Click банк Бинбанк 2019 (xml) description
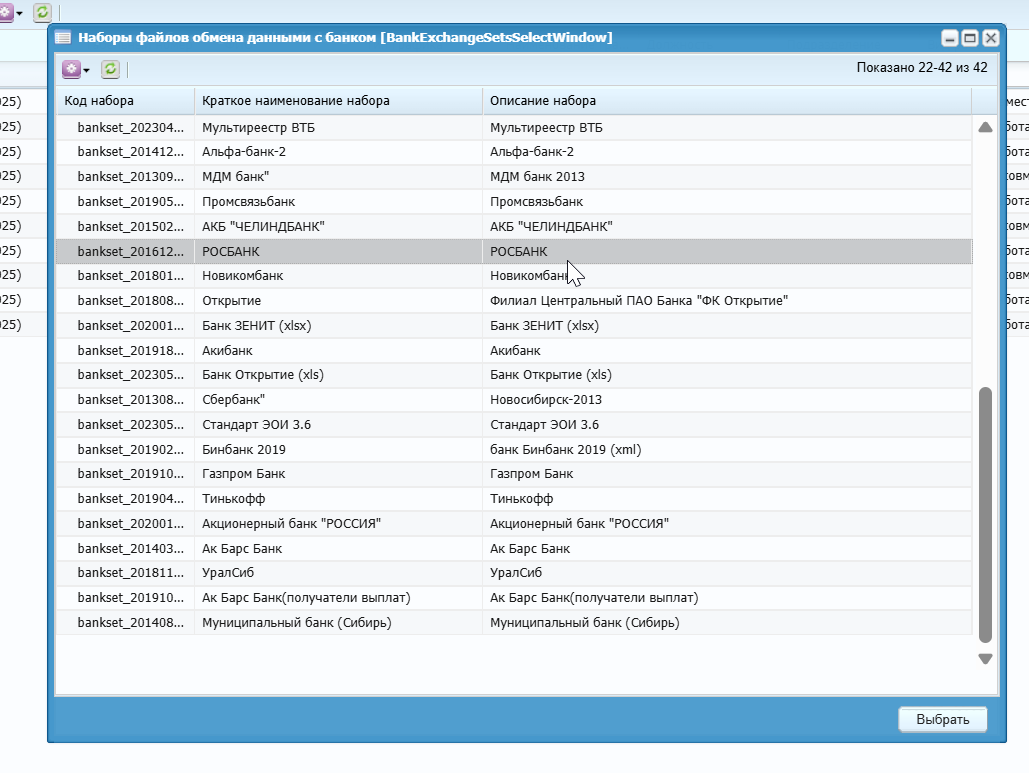The image size is (1029, 773). [726, 450]
